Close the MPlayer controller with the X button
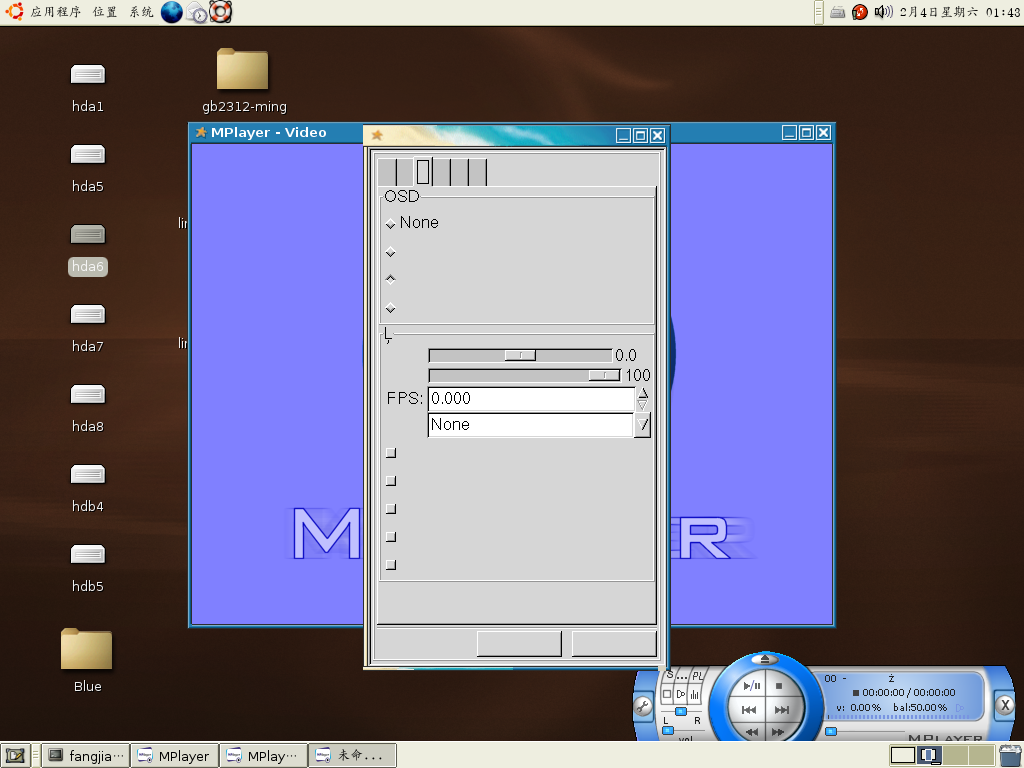 tap(1005, 705)
